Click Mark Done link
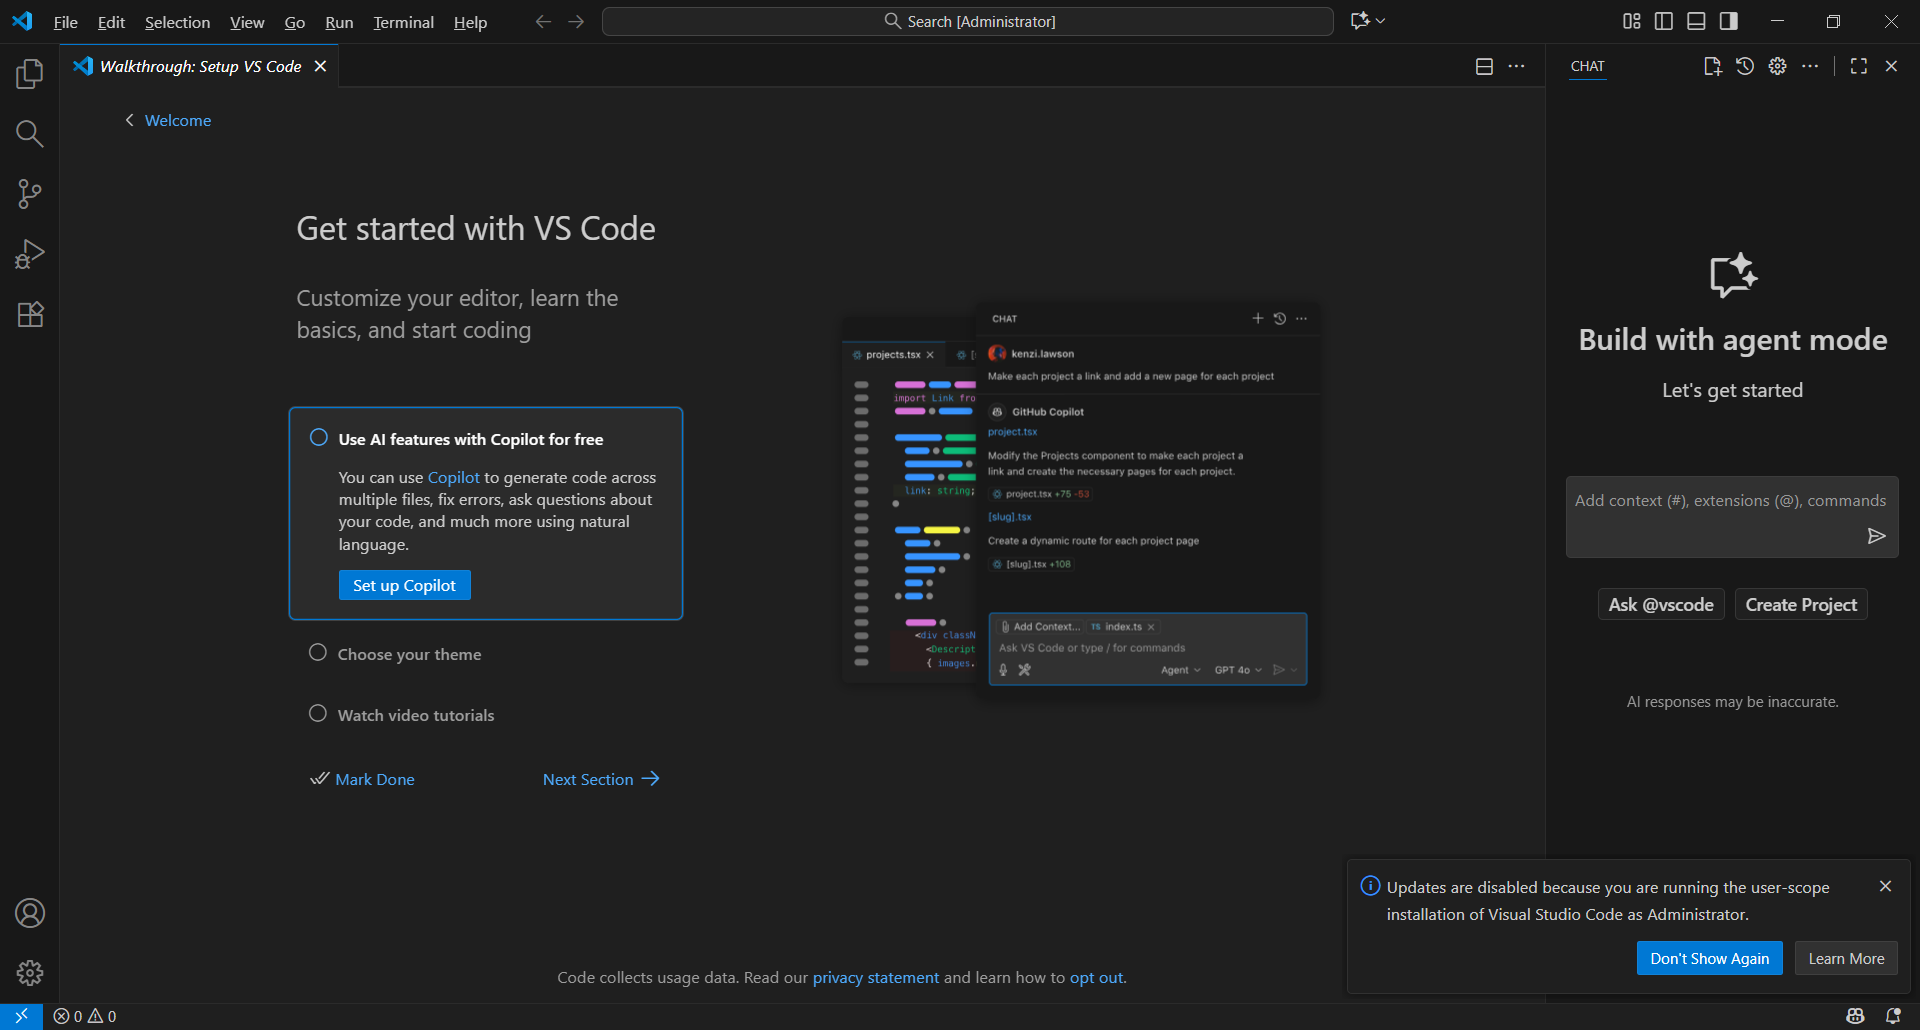The height and width of the screenshot is (1030, 1920). (x=362, y=779)
